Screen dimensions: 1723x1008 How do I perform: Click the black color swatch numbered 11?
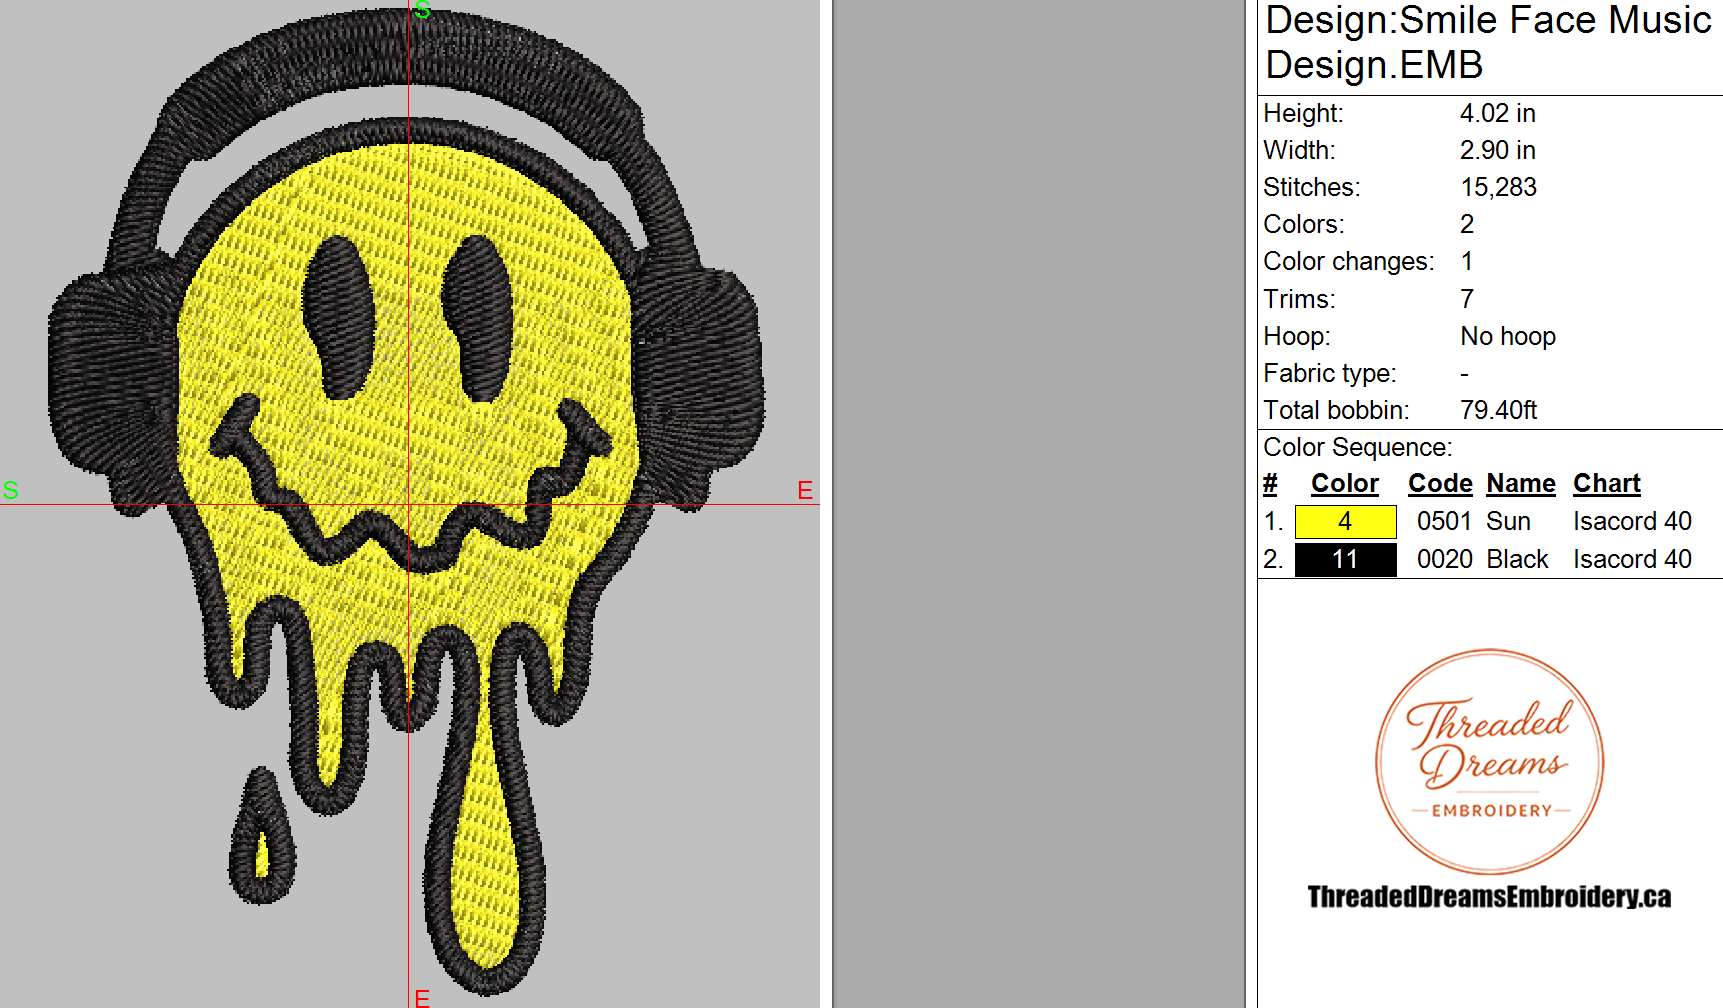[x=1345, y=560]
